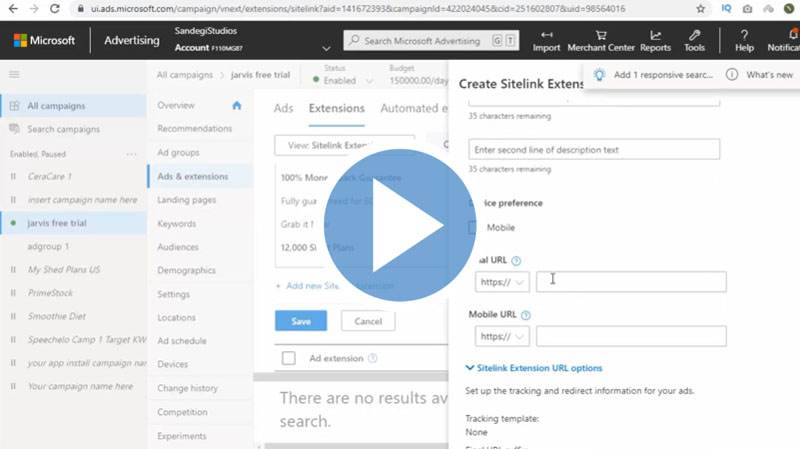Viewport: 800px width, 449px height.
Task: Select All campaigns in the sidebar
Action: point(73,106)
